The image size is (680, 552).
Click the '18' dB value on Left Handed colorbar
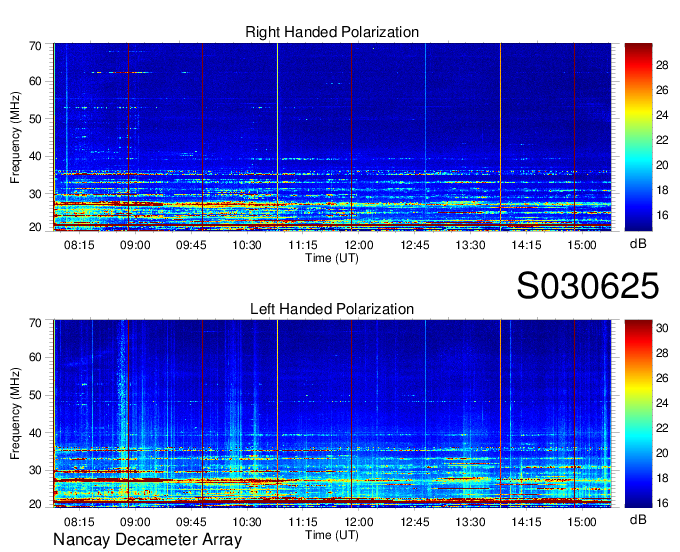662,478
